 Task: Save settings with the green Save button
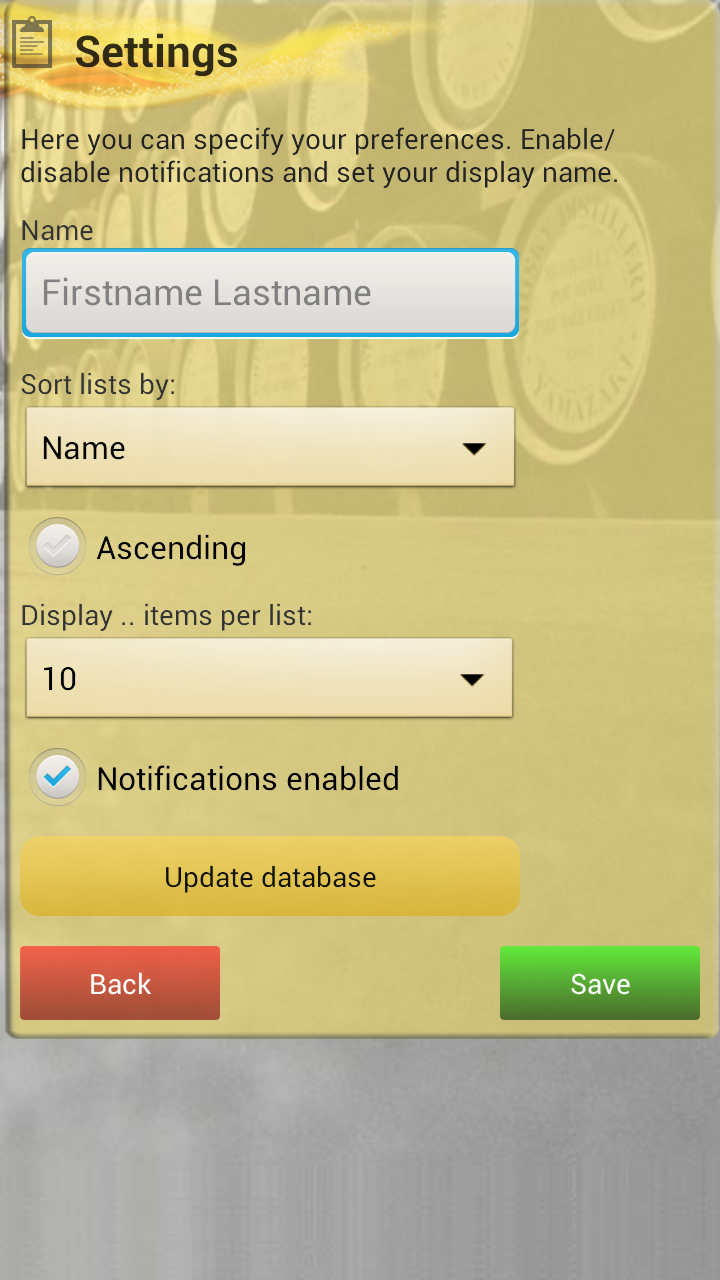click(600, 984)
